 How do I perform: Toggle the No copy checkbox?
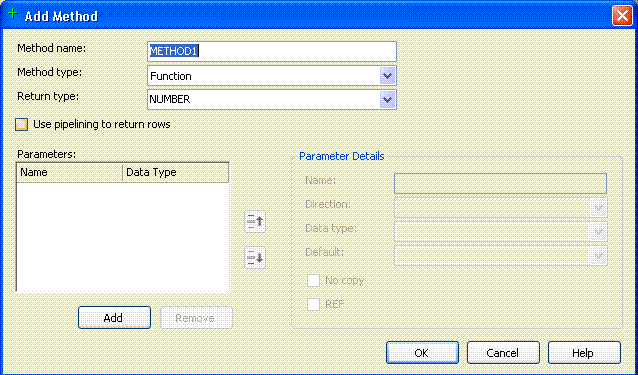click(x=313, y=280)
